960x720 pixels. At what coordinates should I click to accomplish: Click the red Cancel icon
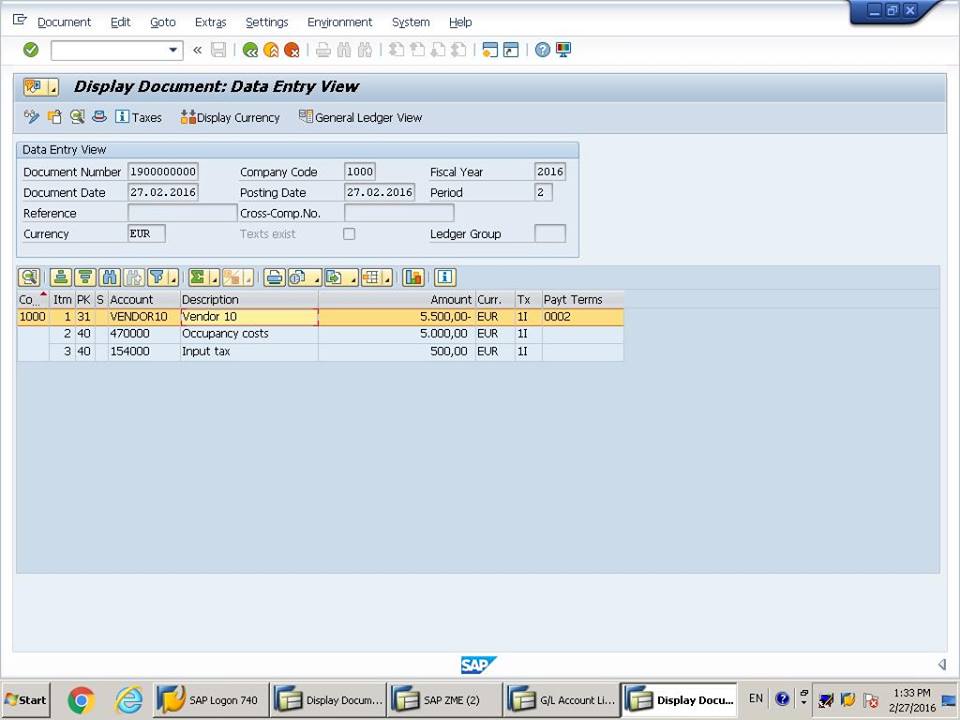[x=291, y=50]
